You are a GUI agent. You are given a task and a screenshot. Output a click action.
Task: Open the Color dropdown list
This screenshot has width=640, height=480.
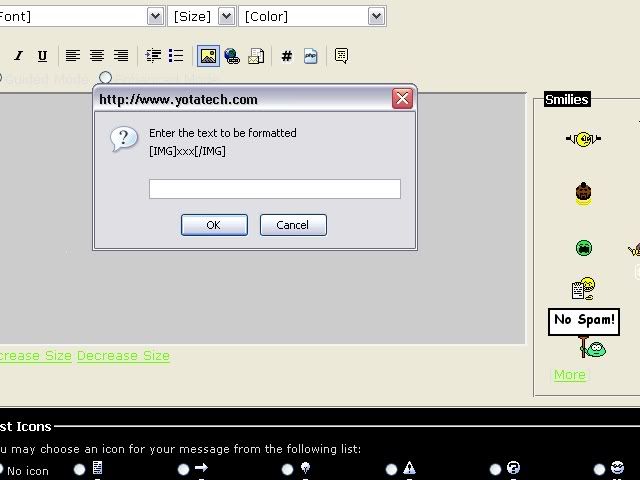click(x=376, y=16)
